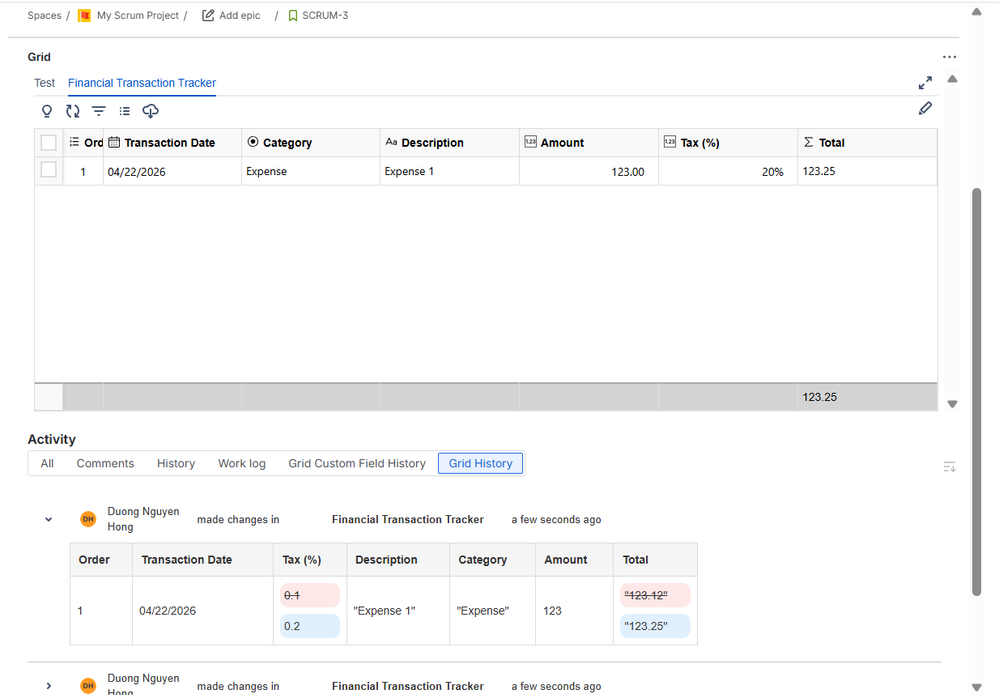Open the column list icon in grid toolbar
This screenshot has width=999, height=695.
pyautogui.click(x=124, y=111)
